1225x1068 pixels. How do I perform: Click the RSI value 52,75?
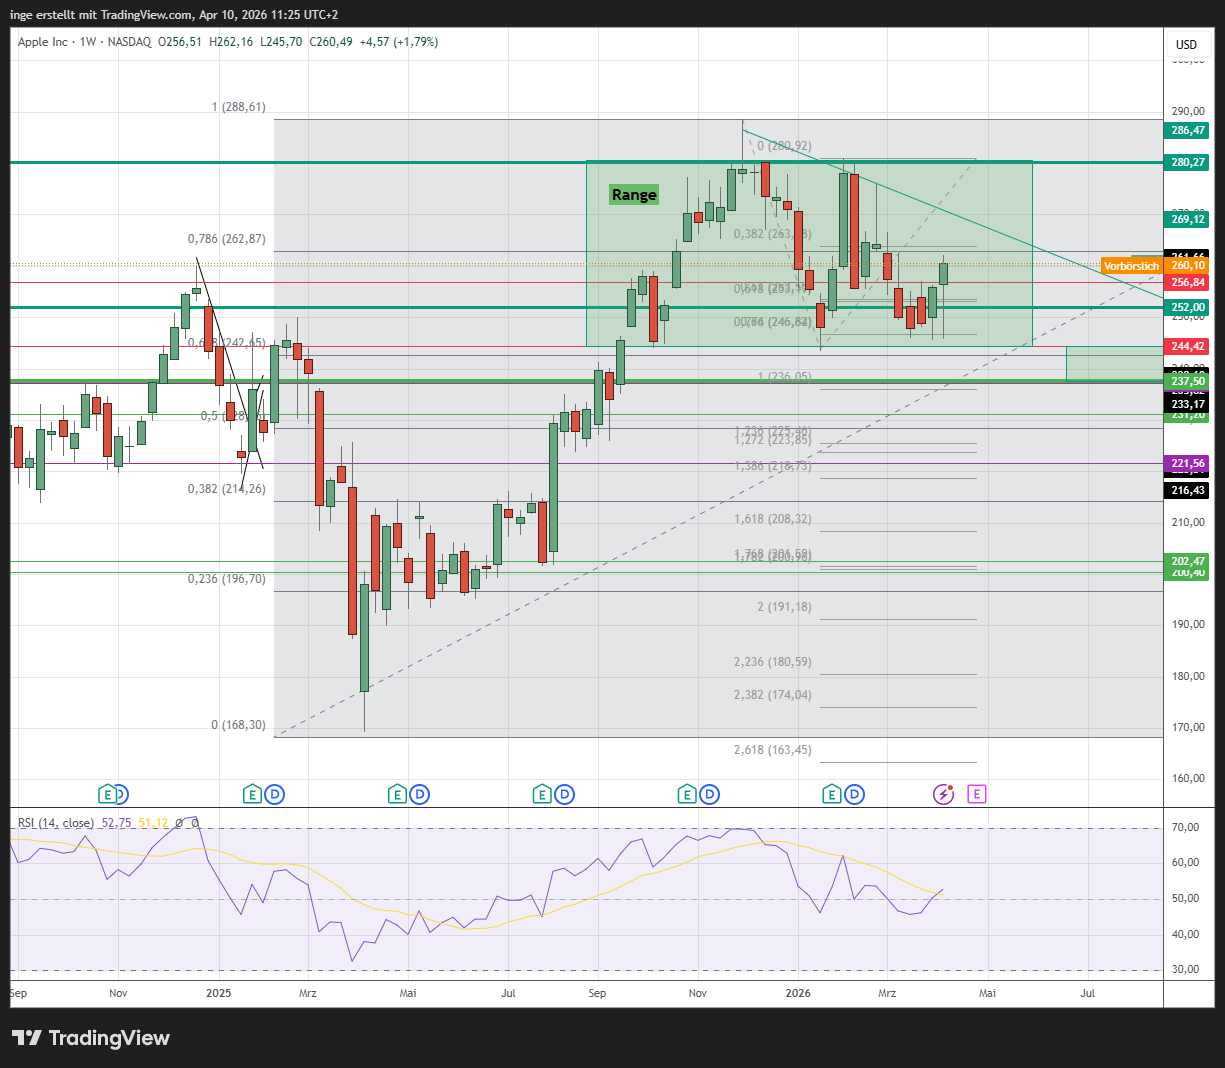tap(116, 823)
